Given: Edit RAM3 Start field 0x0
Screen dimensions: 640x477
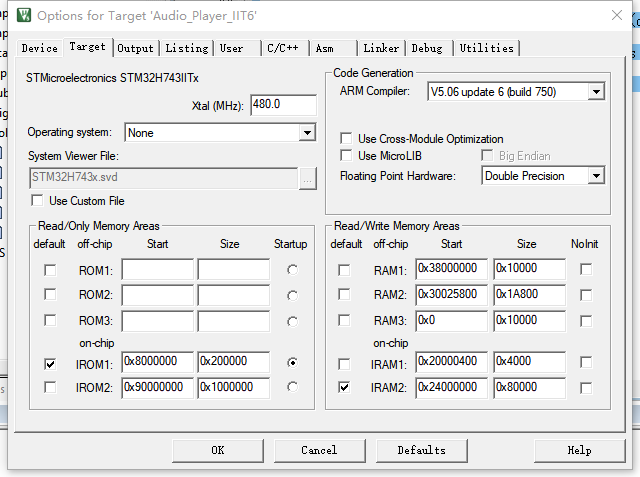Looking at the screenshot, I should tap(451, 321).
